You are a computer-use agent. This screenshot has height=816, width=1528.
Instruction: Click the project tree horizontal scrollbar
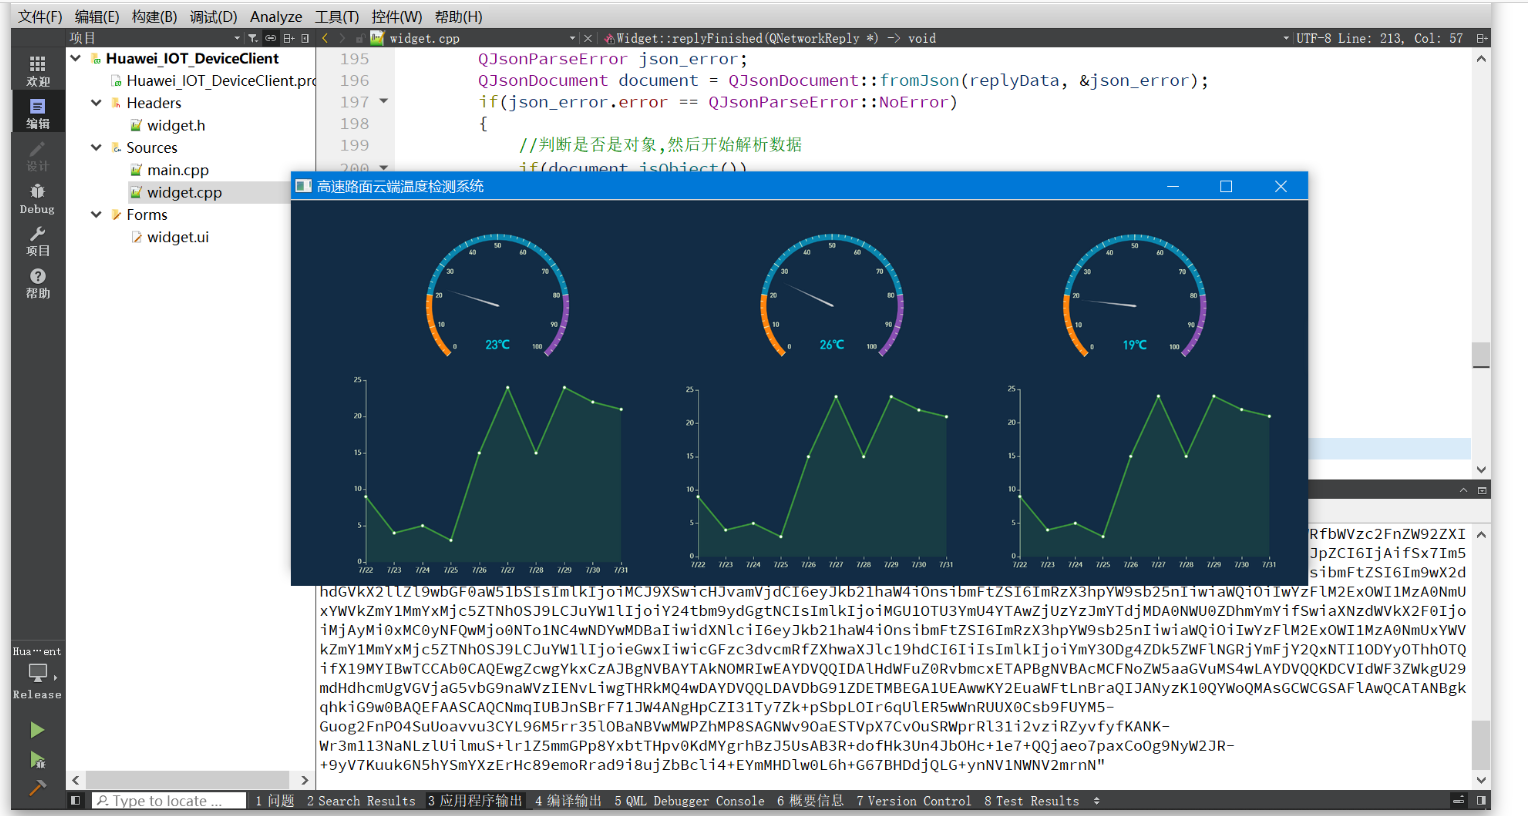[190, 779]
